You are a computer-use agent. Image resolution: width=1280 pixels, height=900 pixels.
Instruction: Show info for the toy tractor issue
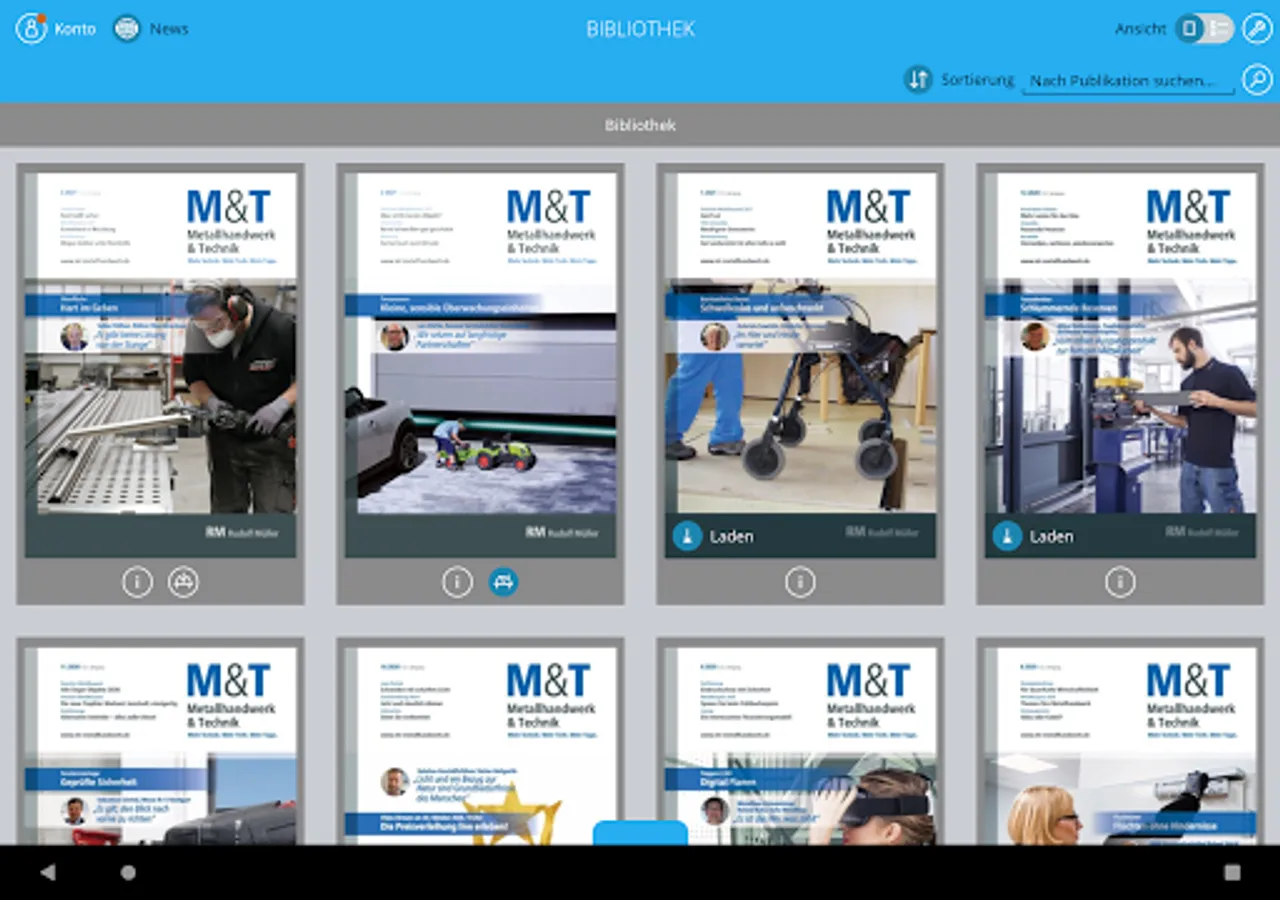(x=458, y=582)
